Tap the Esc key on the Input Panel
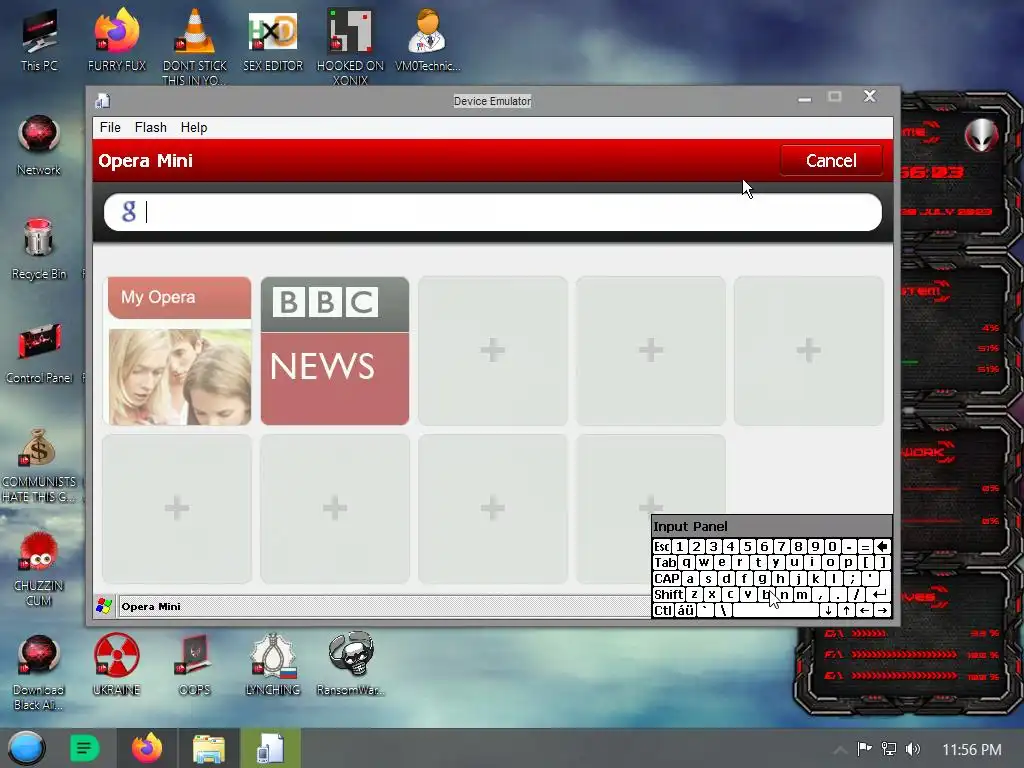The height and width of the screenshot is (768, 1024). (x=662, y=547)
